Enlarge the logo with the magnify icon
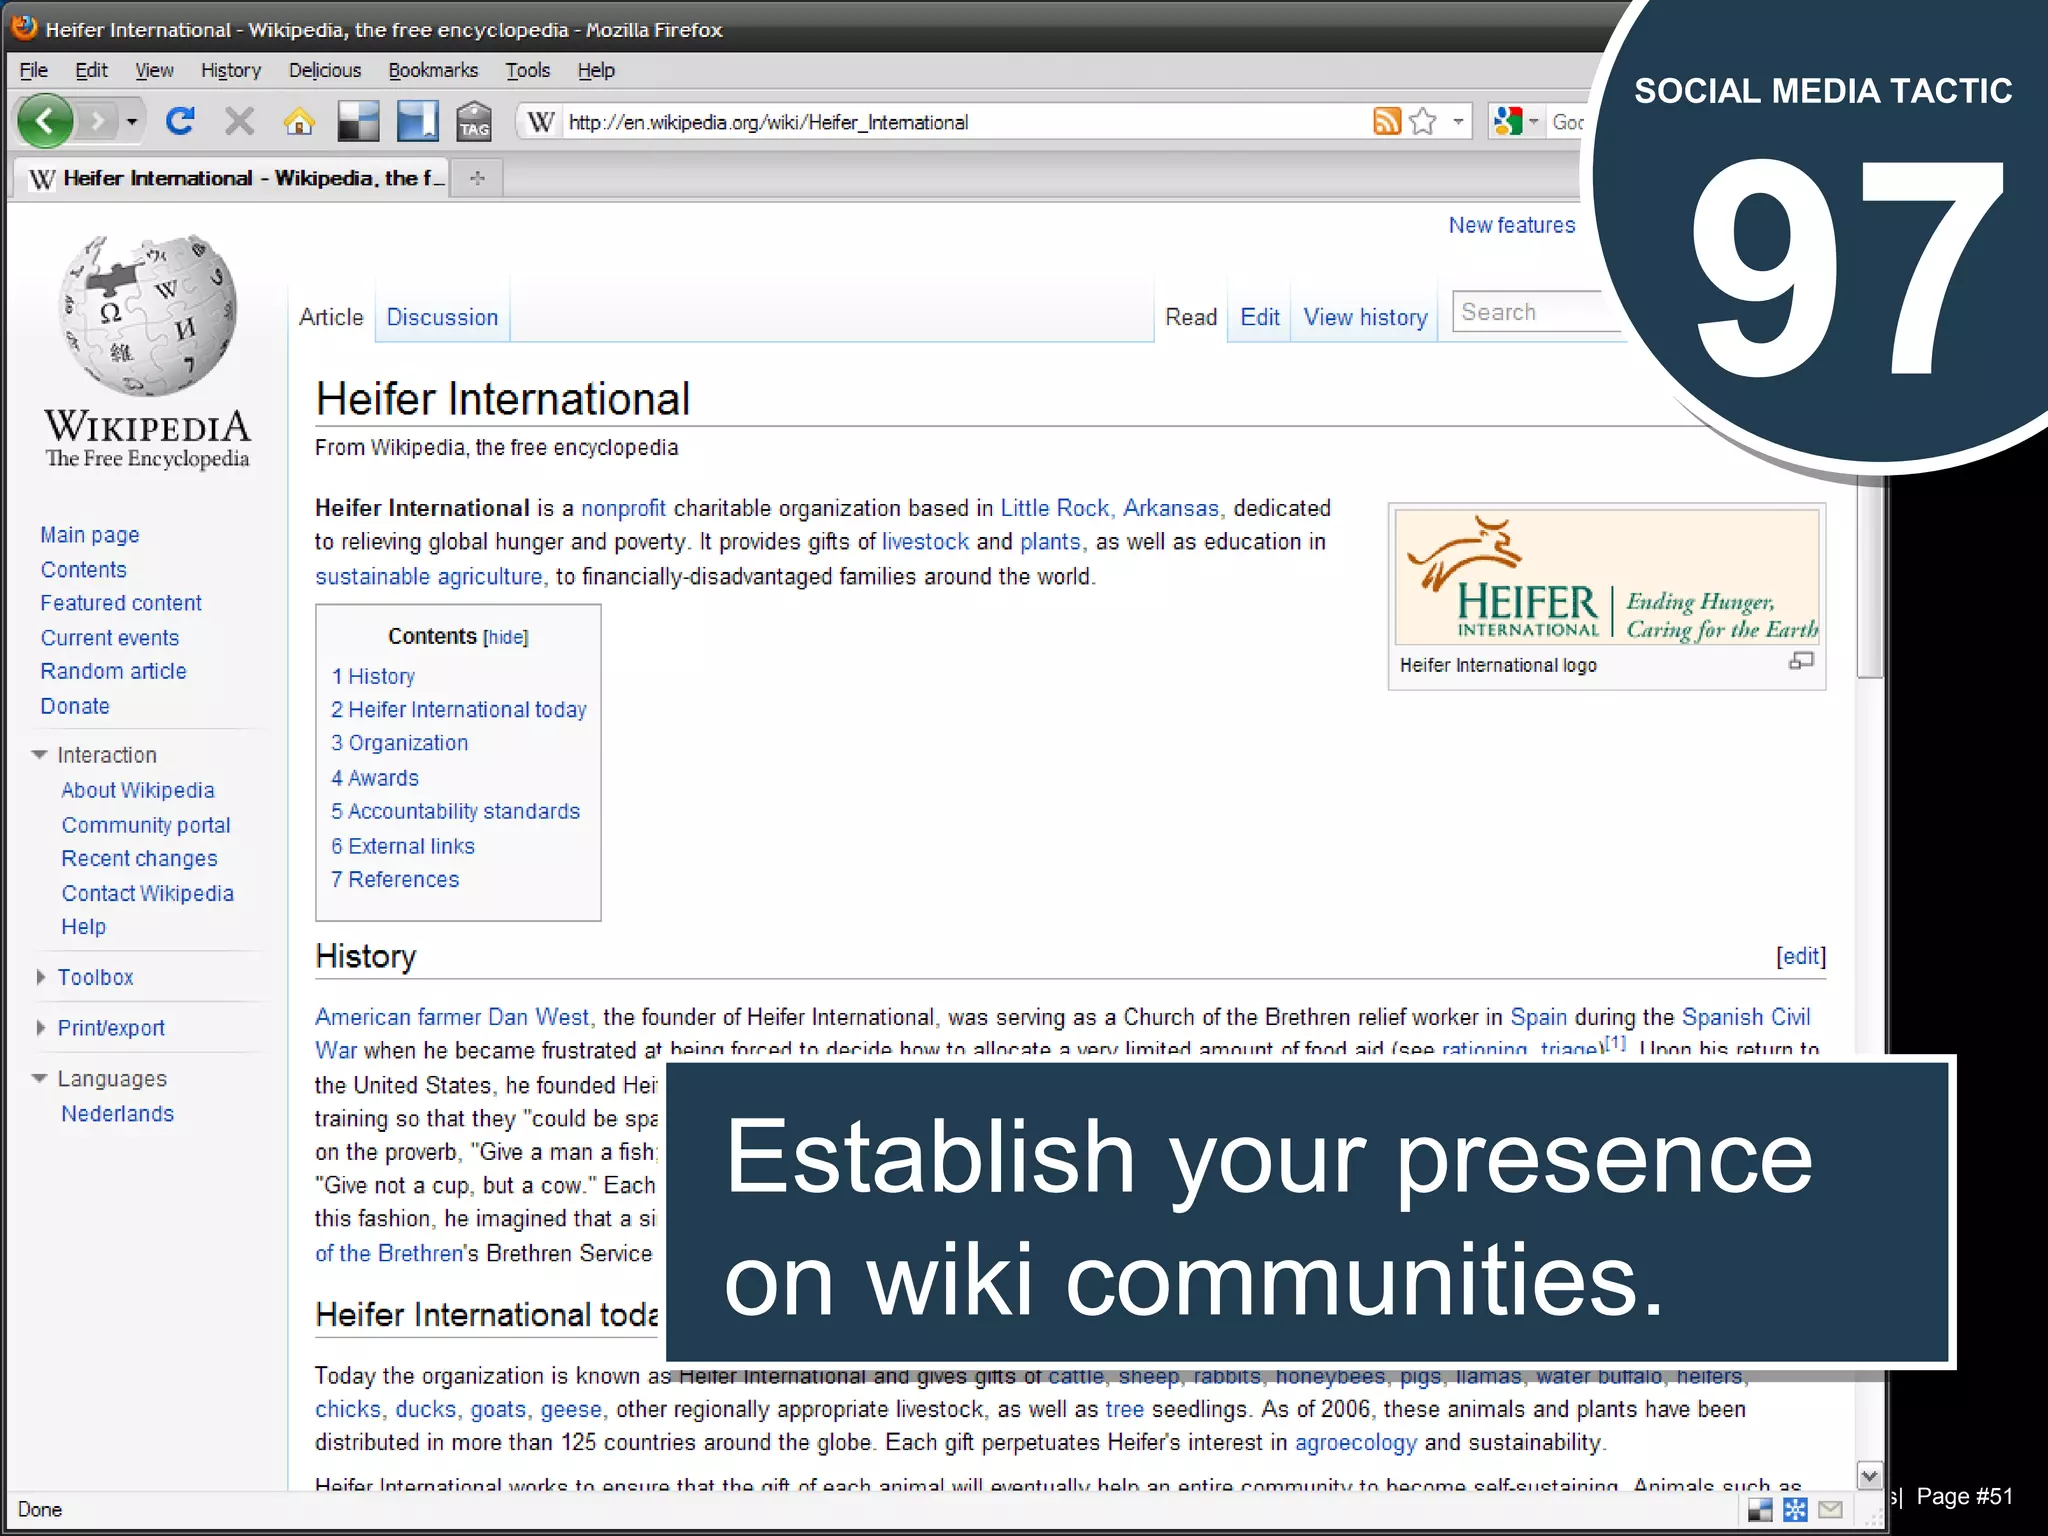 click(1801, 661)
